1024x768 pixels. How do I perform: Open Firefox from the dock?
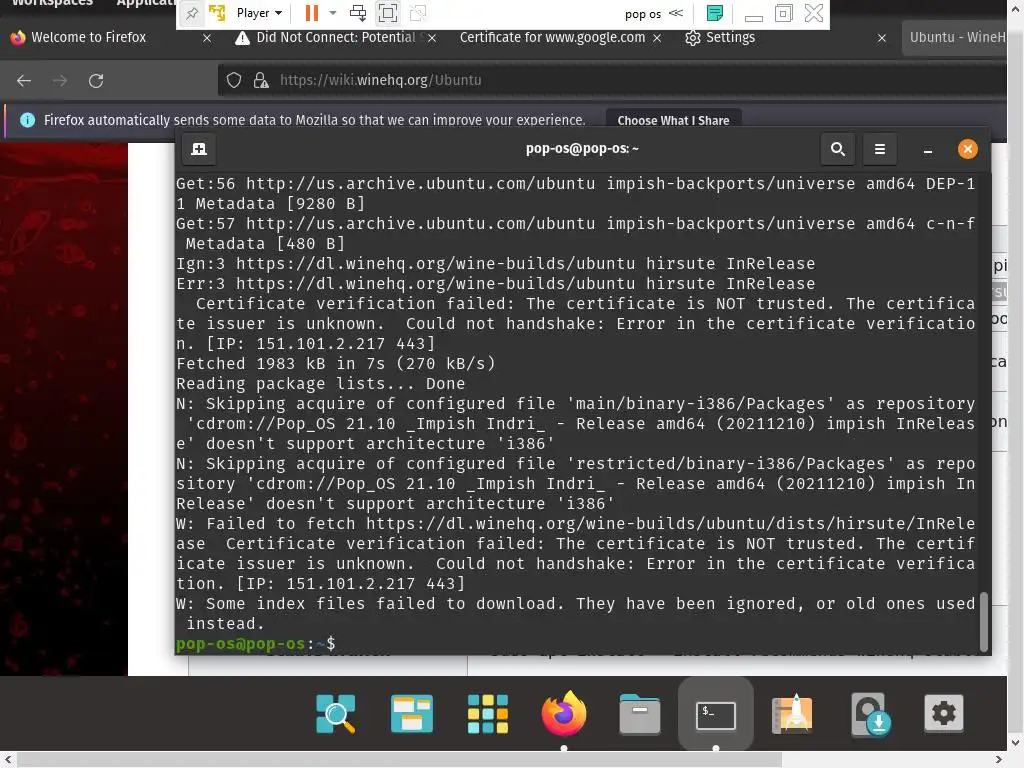tap(564, 713)
